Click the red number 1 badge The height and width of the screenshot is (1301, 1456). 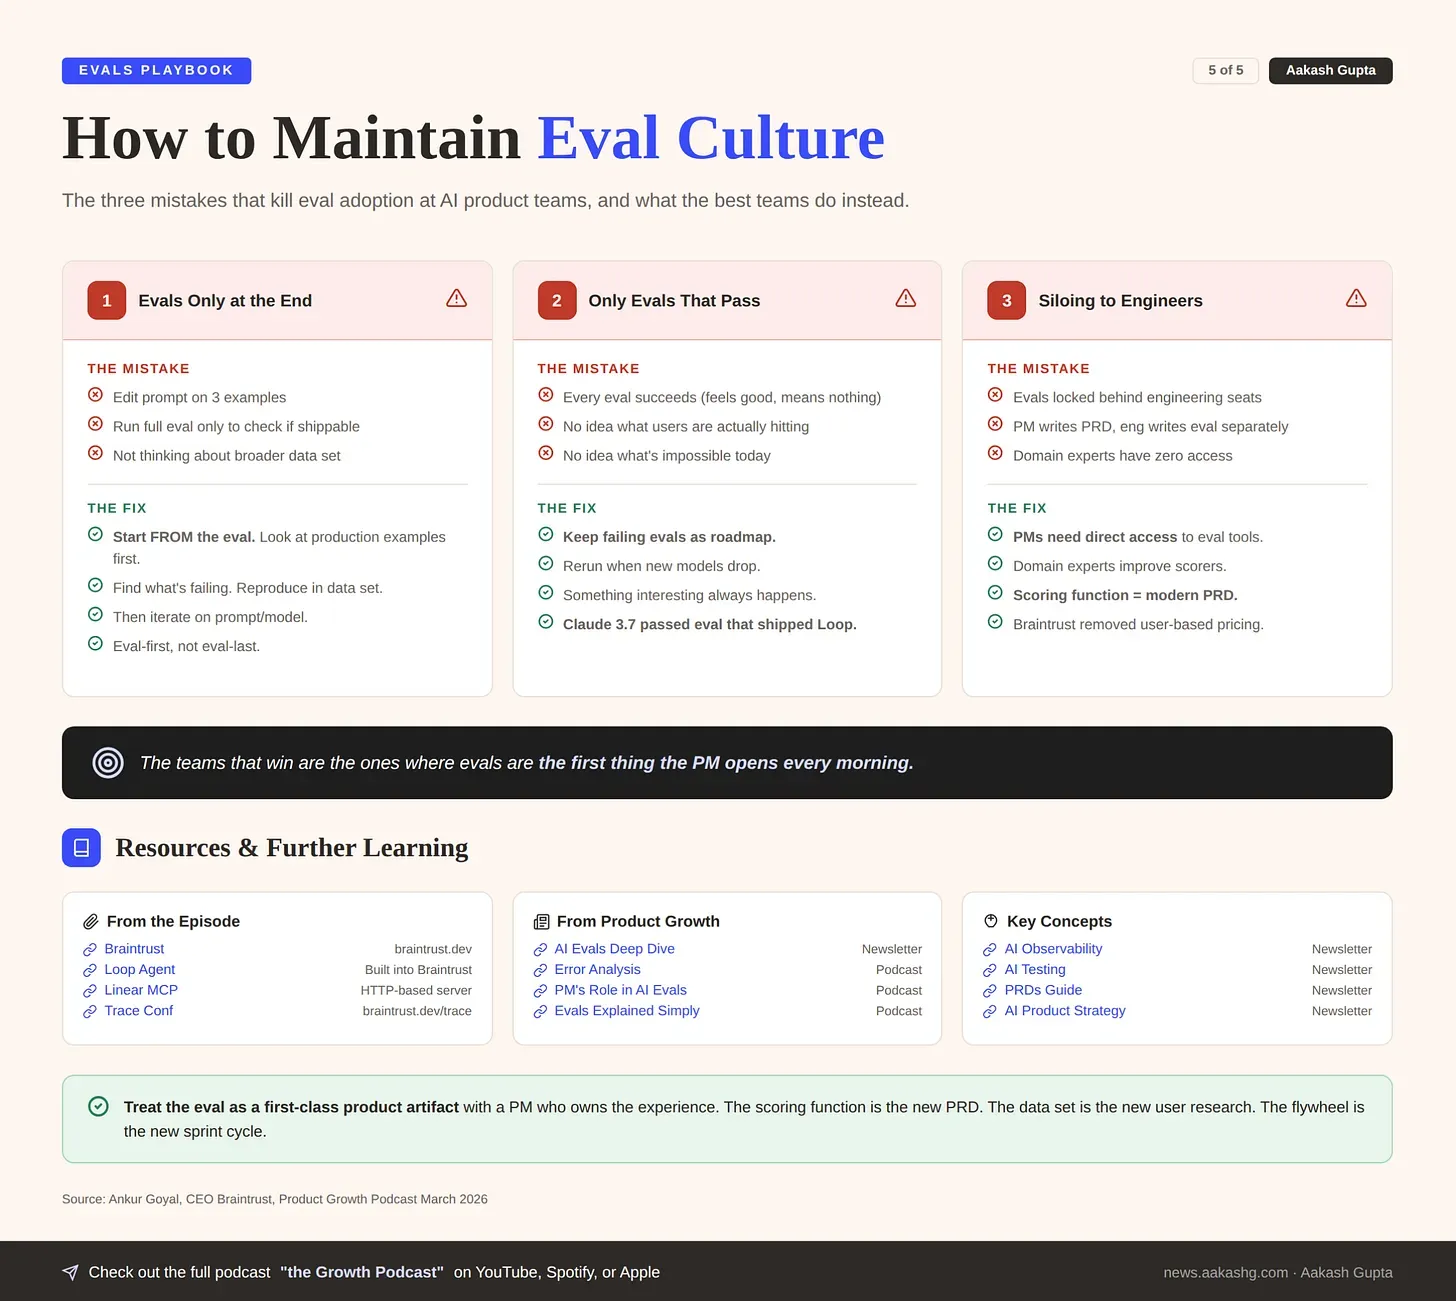coord(107,301)
